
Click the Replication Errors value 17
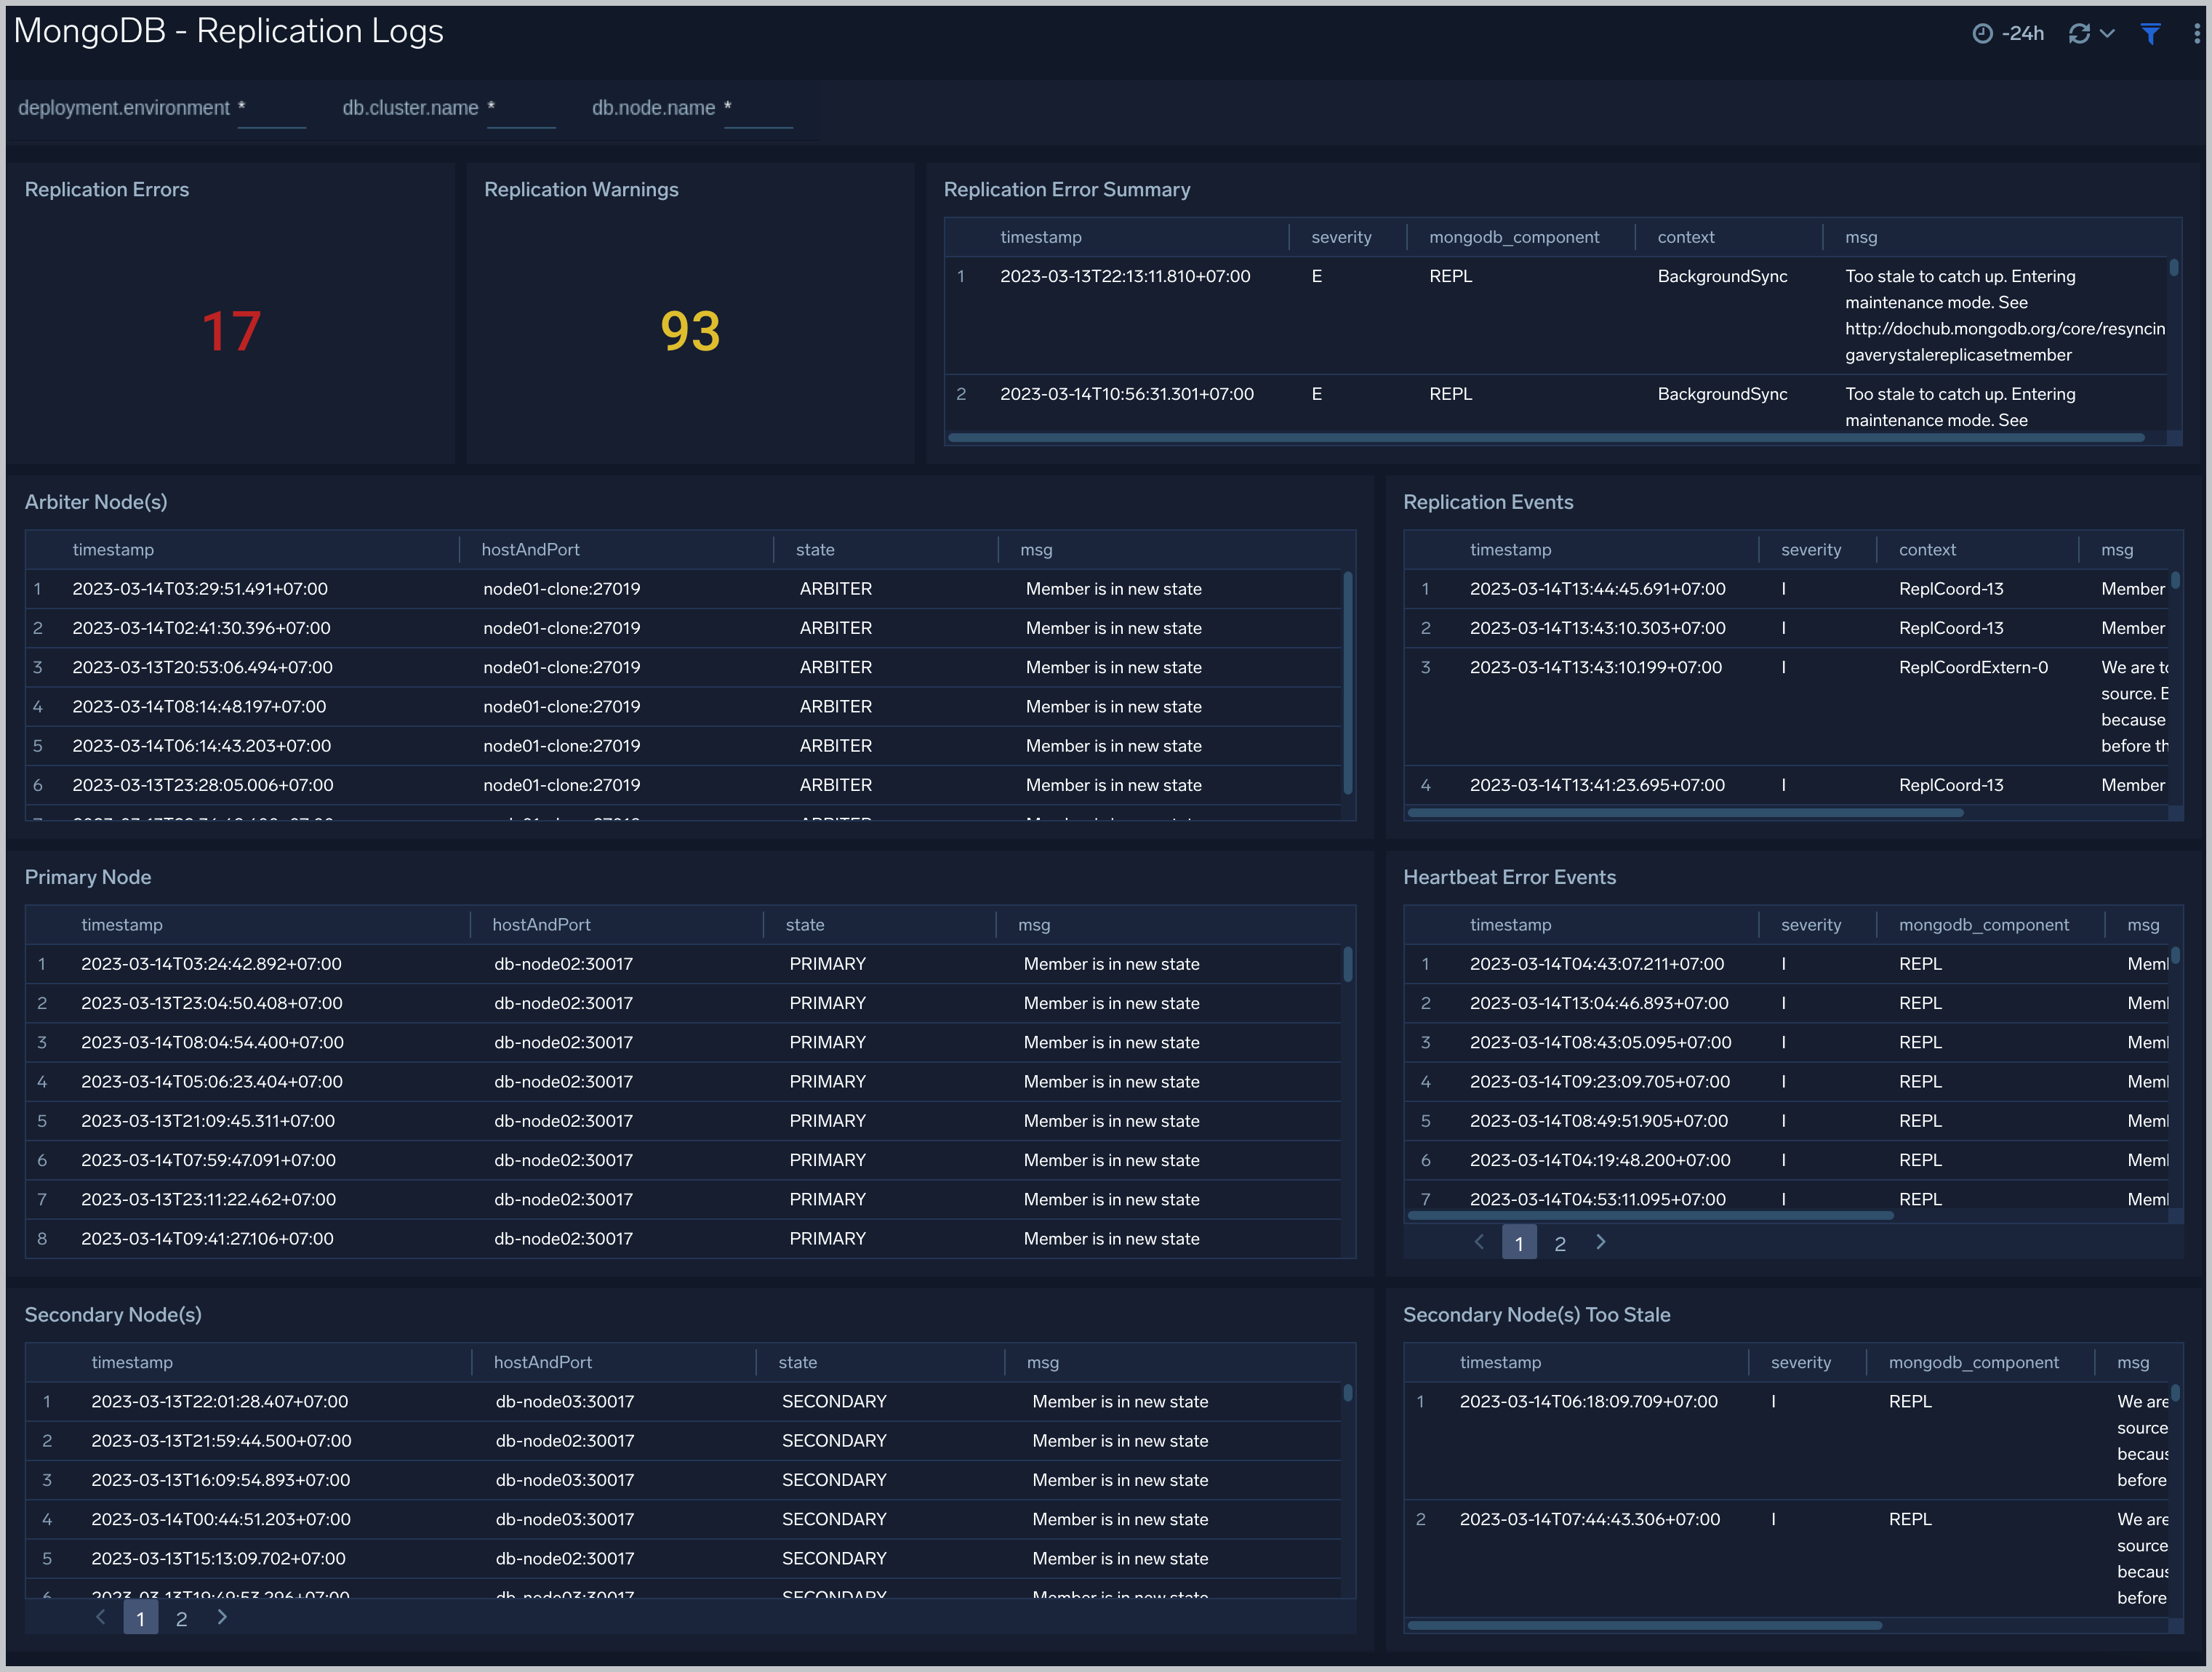(x=231, y=331)
